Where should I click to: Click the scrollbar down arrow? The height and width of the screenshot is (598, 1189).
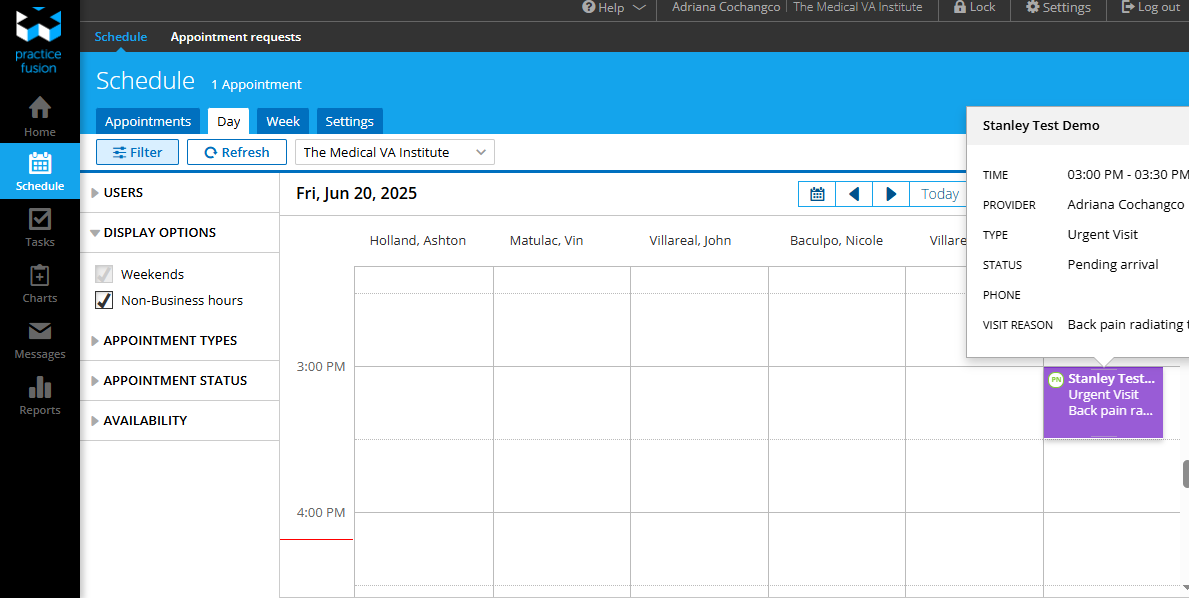coord(1185,586)
